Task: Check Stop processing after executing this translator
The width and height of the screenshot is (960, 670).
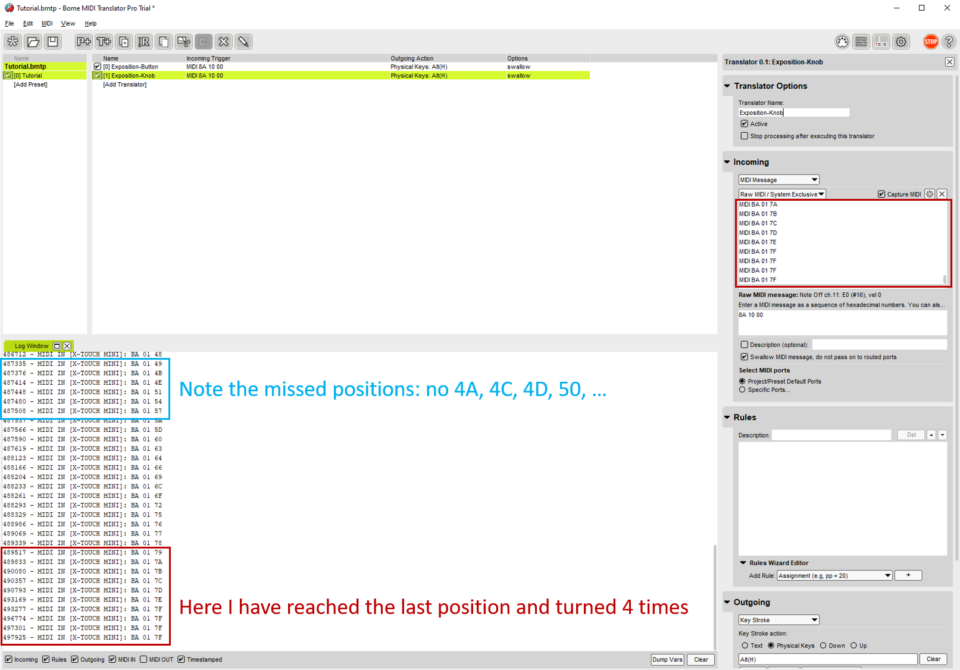Action: coord(744,136)
